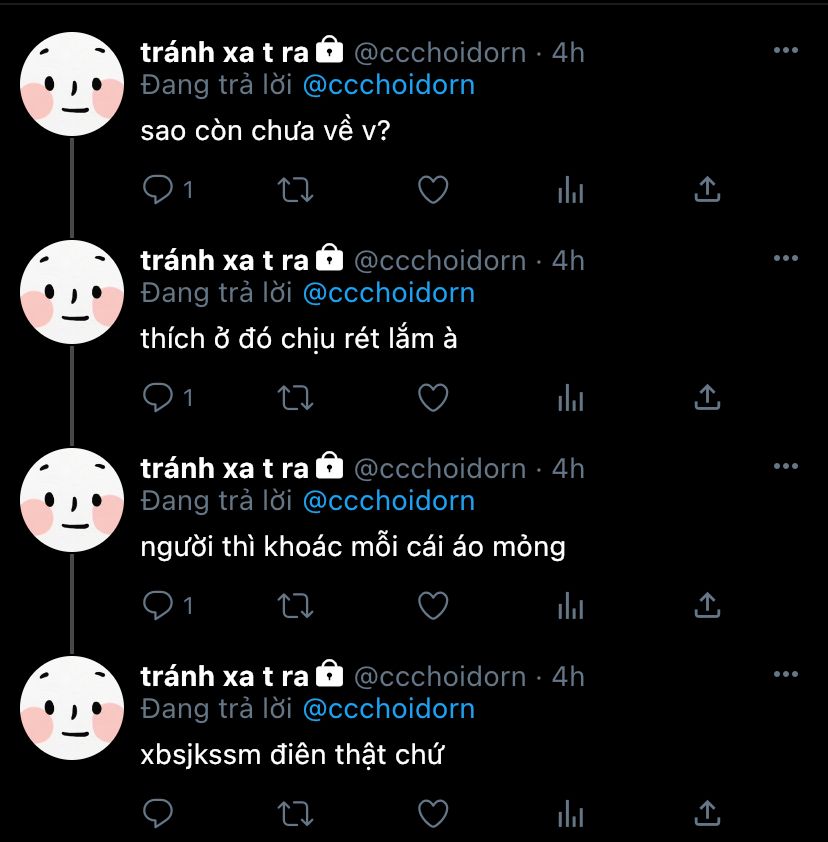This screenshot has height=842, width=828.
Task: Retweet the "sao còn chưa về v?" tweet
Action: pos(295,190)
